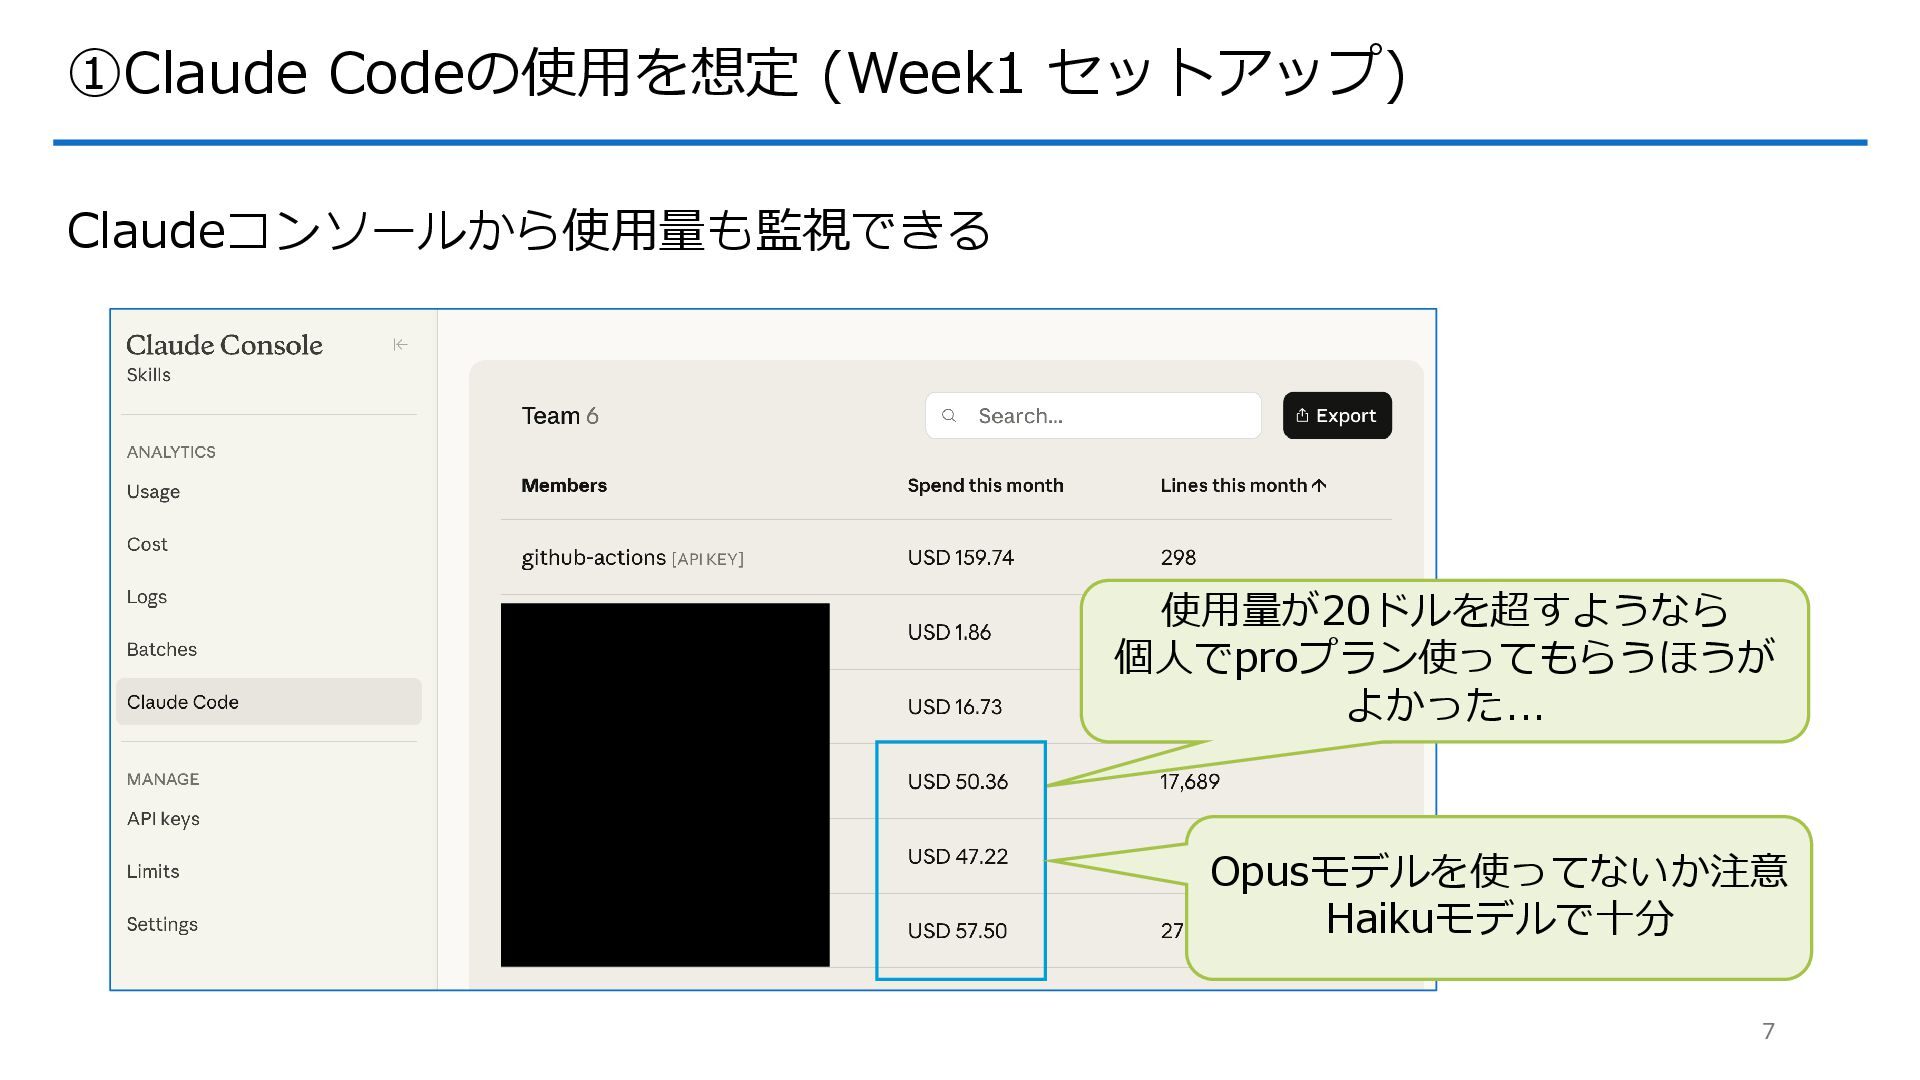The image size is (1920, 1080).
Task: Click the sort arrow beside Lines this month
Action: [x=1320, y=486]
